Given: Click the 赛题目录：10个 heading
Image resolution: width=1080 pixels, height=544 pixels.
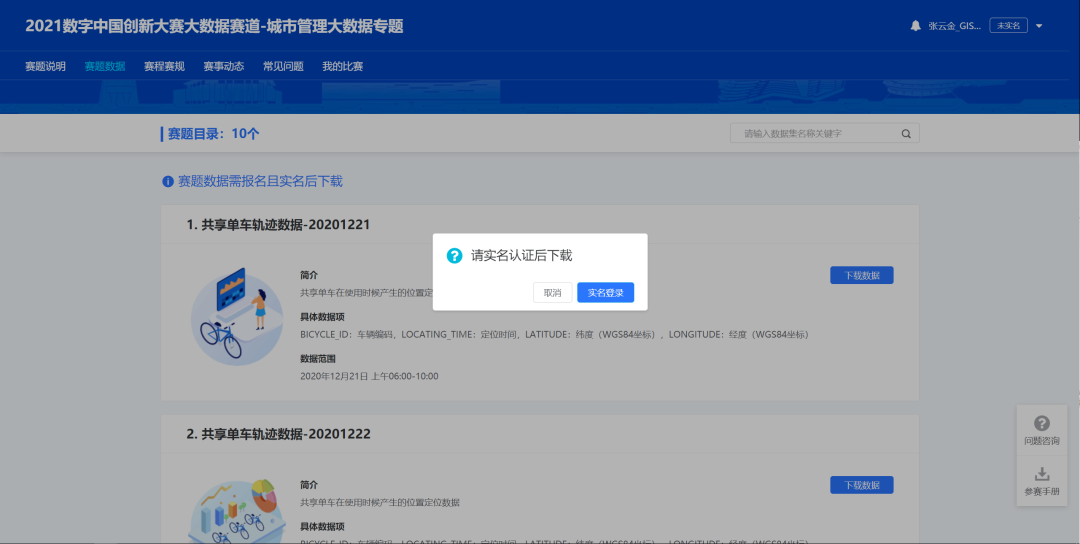Looking at the screenshot, I should point(214,134).
